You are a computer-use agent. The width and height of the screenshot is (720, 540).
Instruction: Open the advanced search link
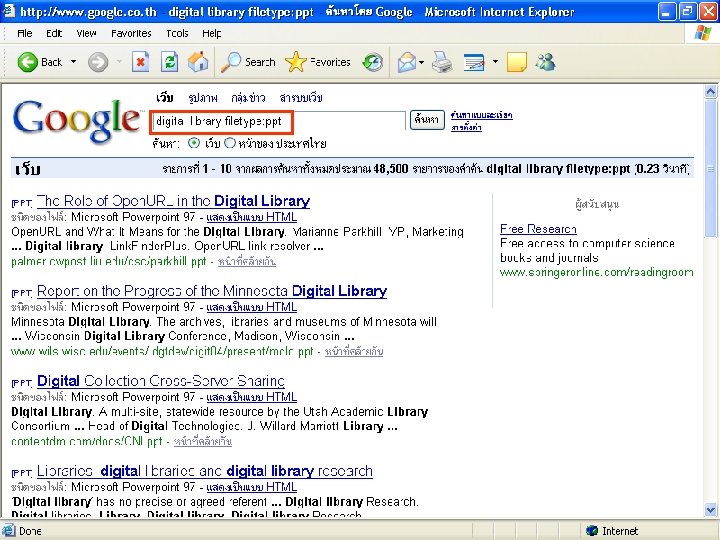482,115
